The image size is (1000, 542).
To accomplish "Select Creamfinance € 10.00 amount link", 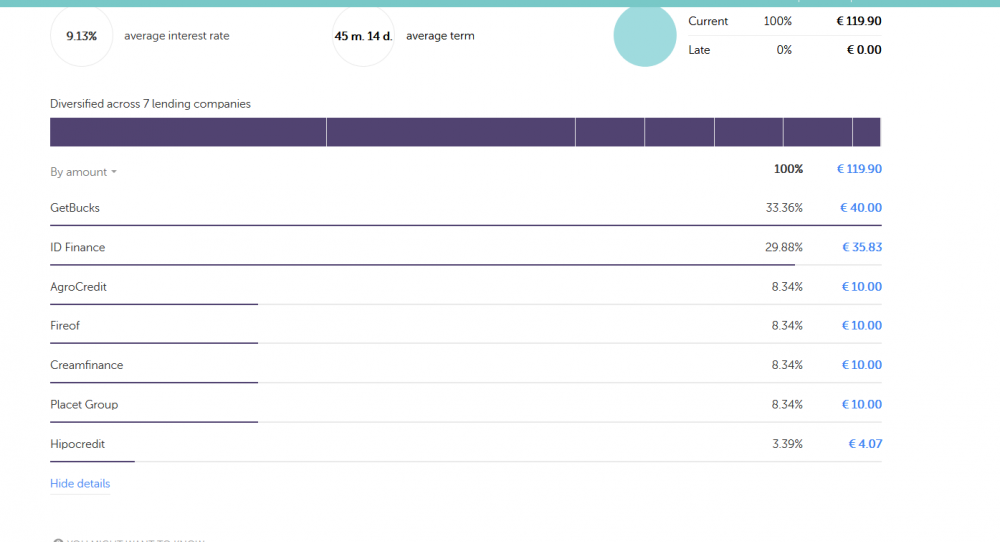I will coord(861,365).
